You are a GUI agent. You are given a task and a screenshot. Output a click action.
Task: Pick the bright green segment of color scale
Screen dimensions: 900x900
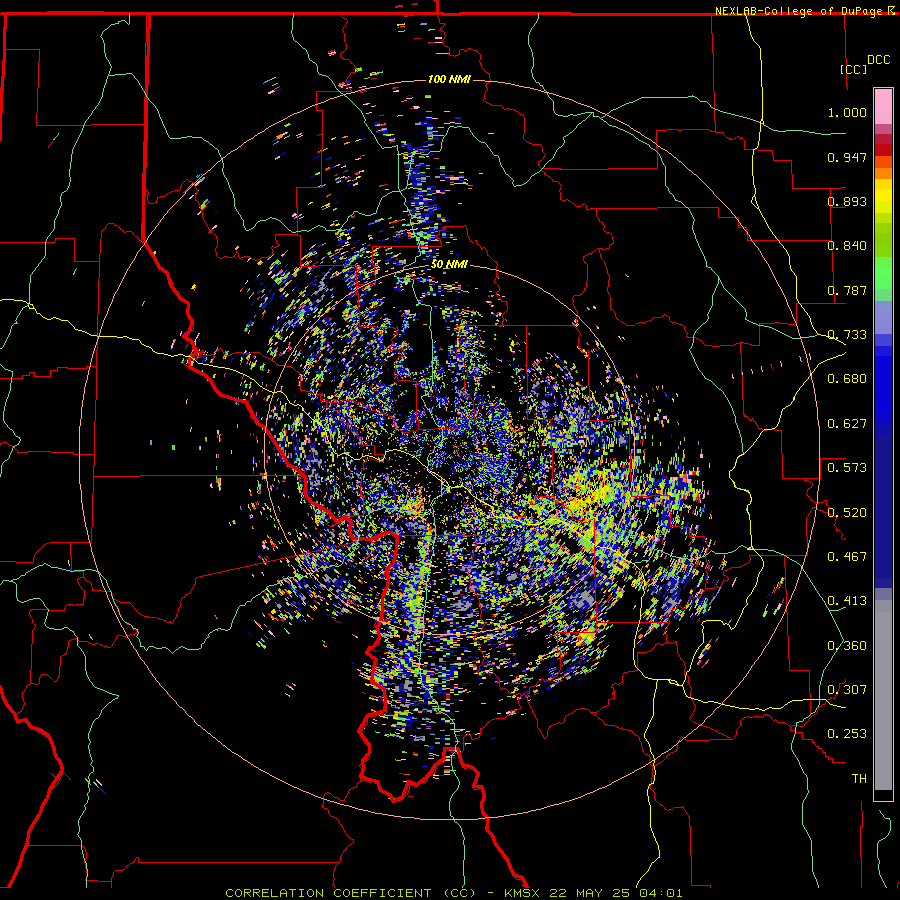(x=883, y=273)
